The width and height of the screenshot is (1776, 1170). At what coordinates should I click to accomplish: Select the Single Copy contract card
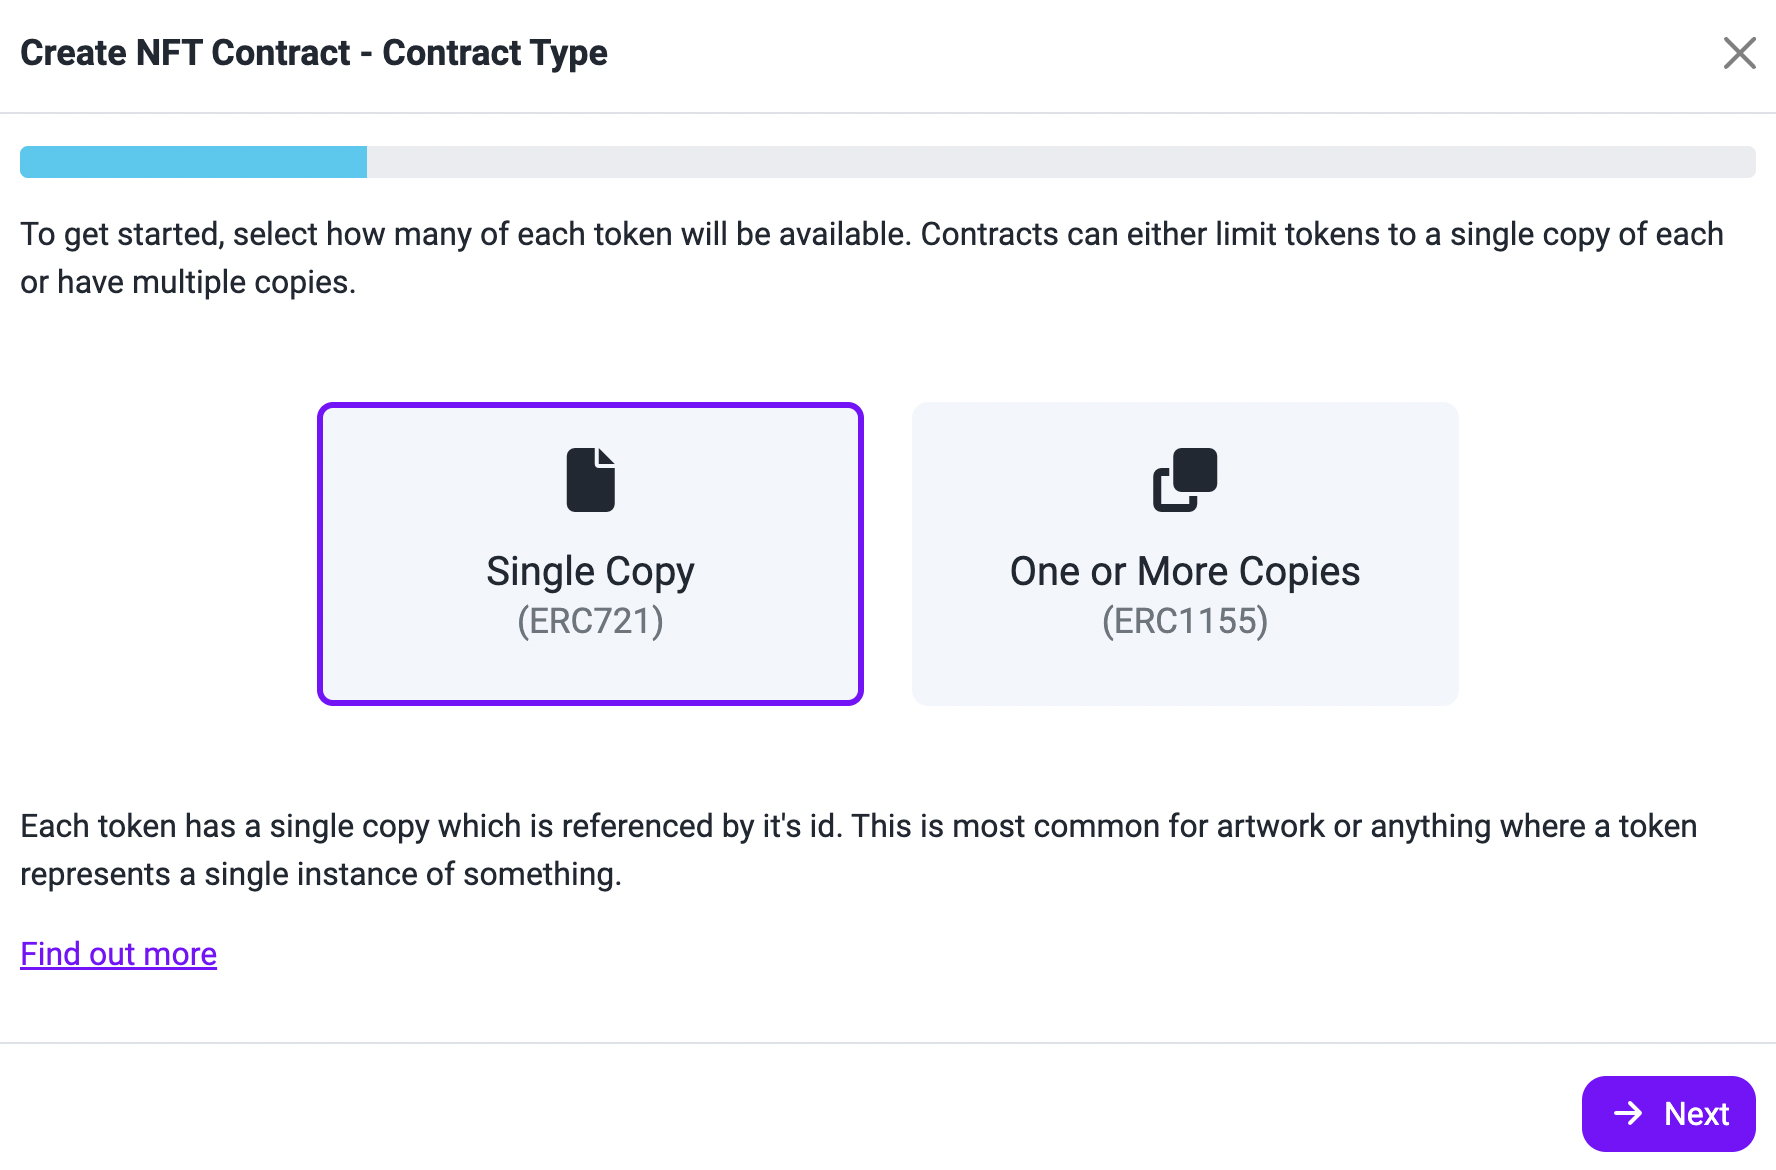pos(590,554)
